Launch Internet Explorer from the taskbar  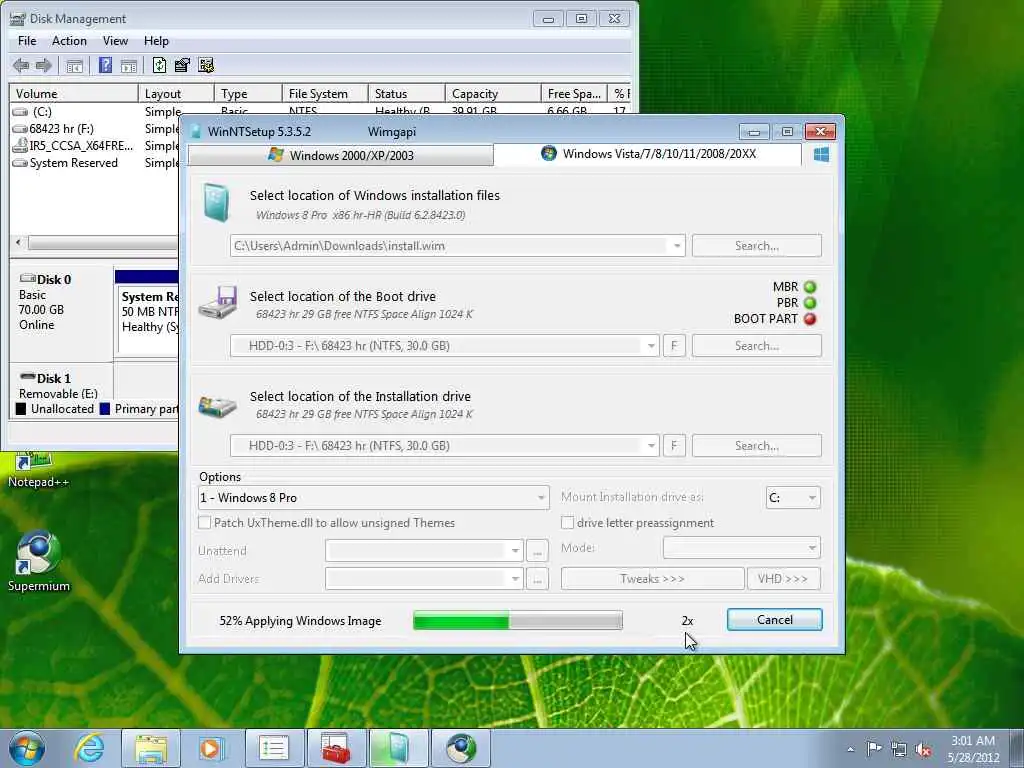[89, 748]
